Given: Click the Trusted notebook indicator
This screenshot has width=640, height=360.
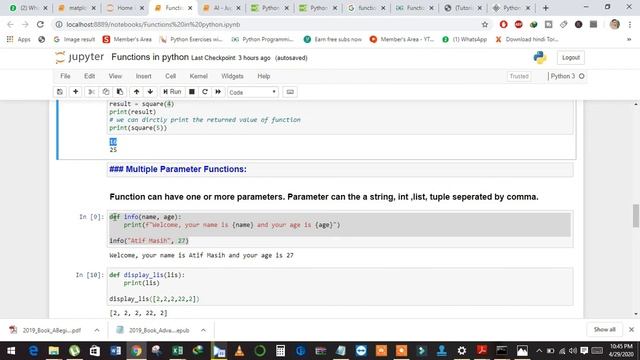Looking at the screenshot, I should click(519, 76).
